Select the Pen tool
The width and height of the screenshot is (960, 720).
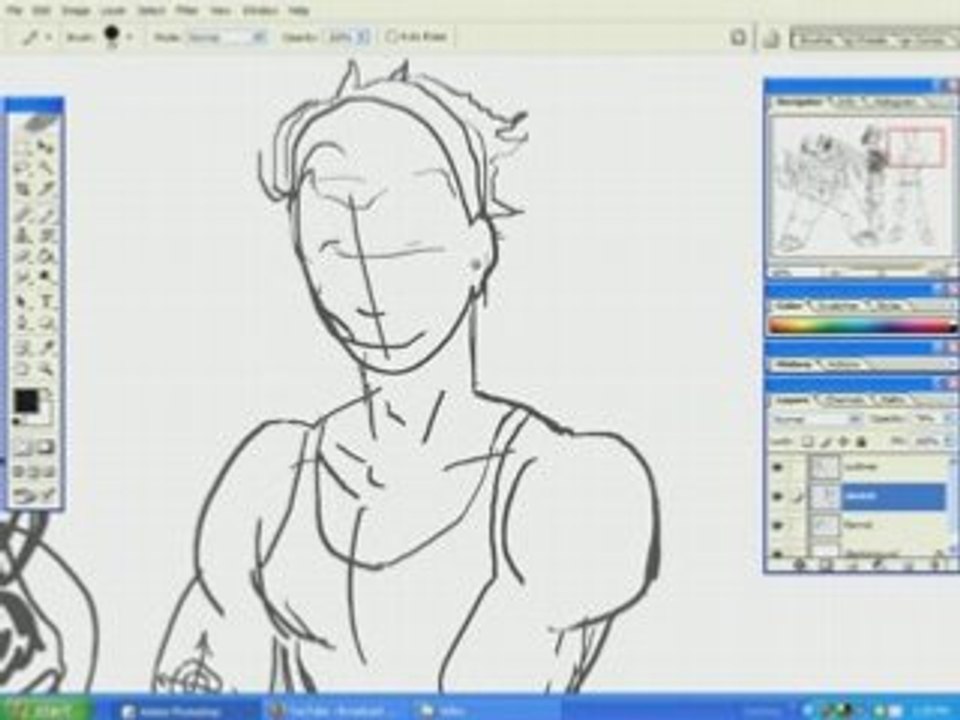pyautogui.click(x=23, y=323)
